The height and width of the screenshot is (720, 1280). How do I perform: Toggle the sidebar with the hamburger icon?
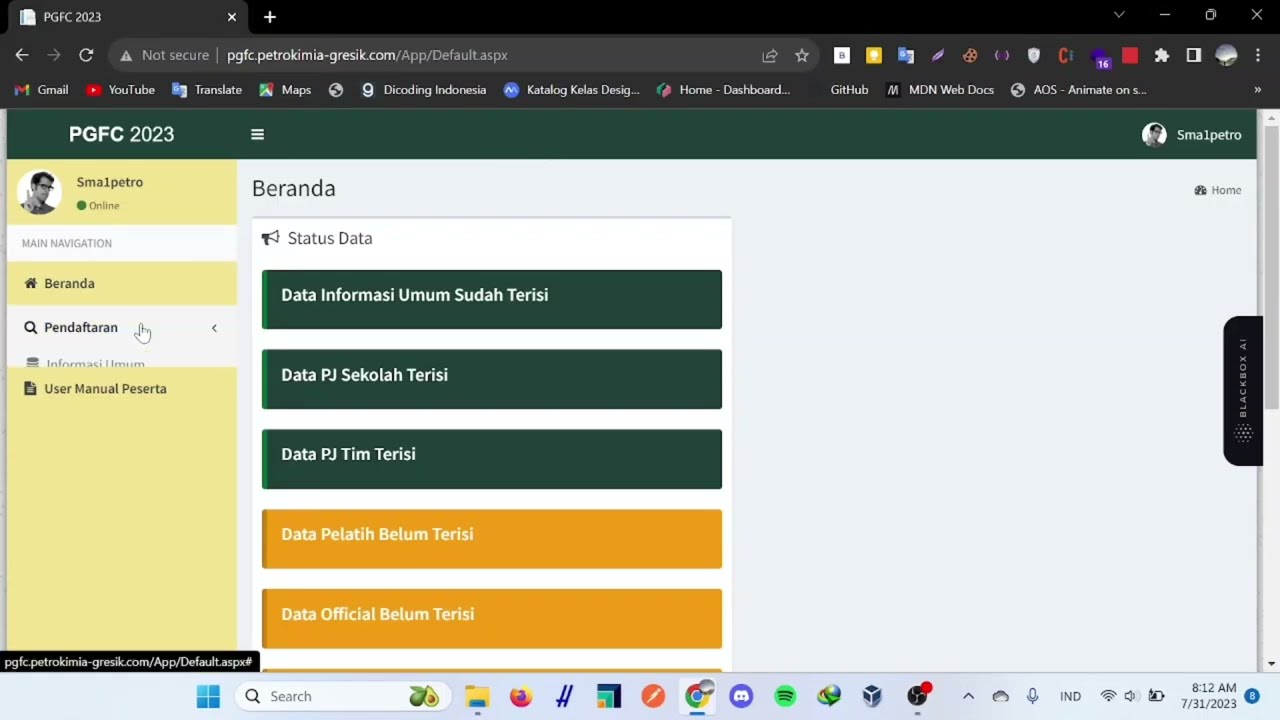(x=257, y=135)
